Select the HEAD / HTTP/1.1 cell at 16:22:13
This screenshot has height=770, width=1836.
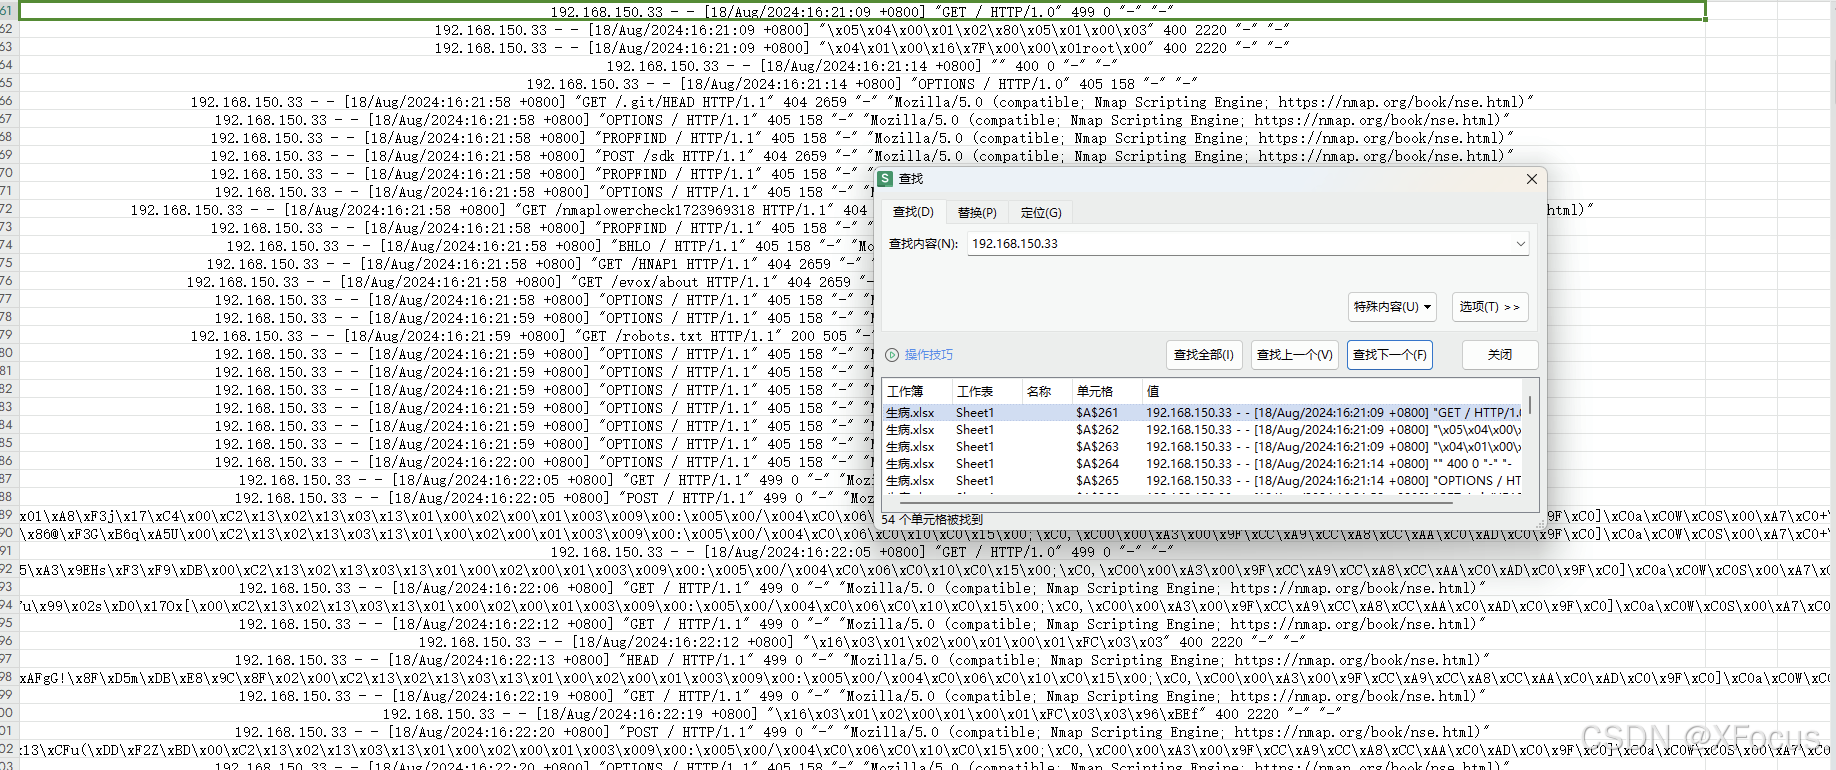point(862,660)
